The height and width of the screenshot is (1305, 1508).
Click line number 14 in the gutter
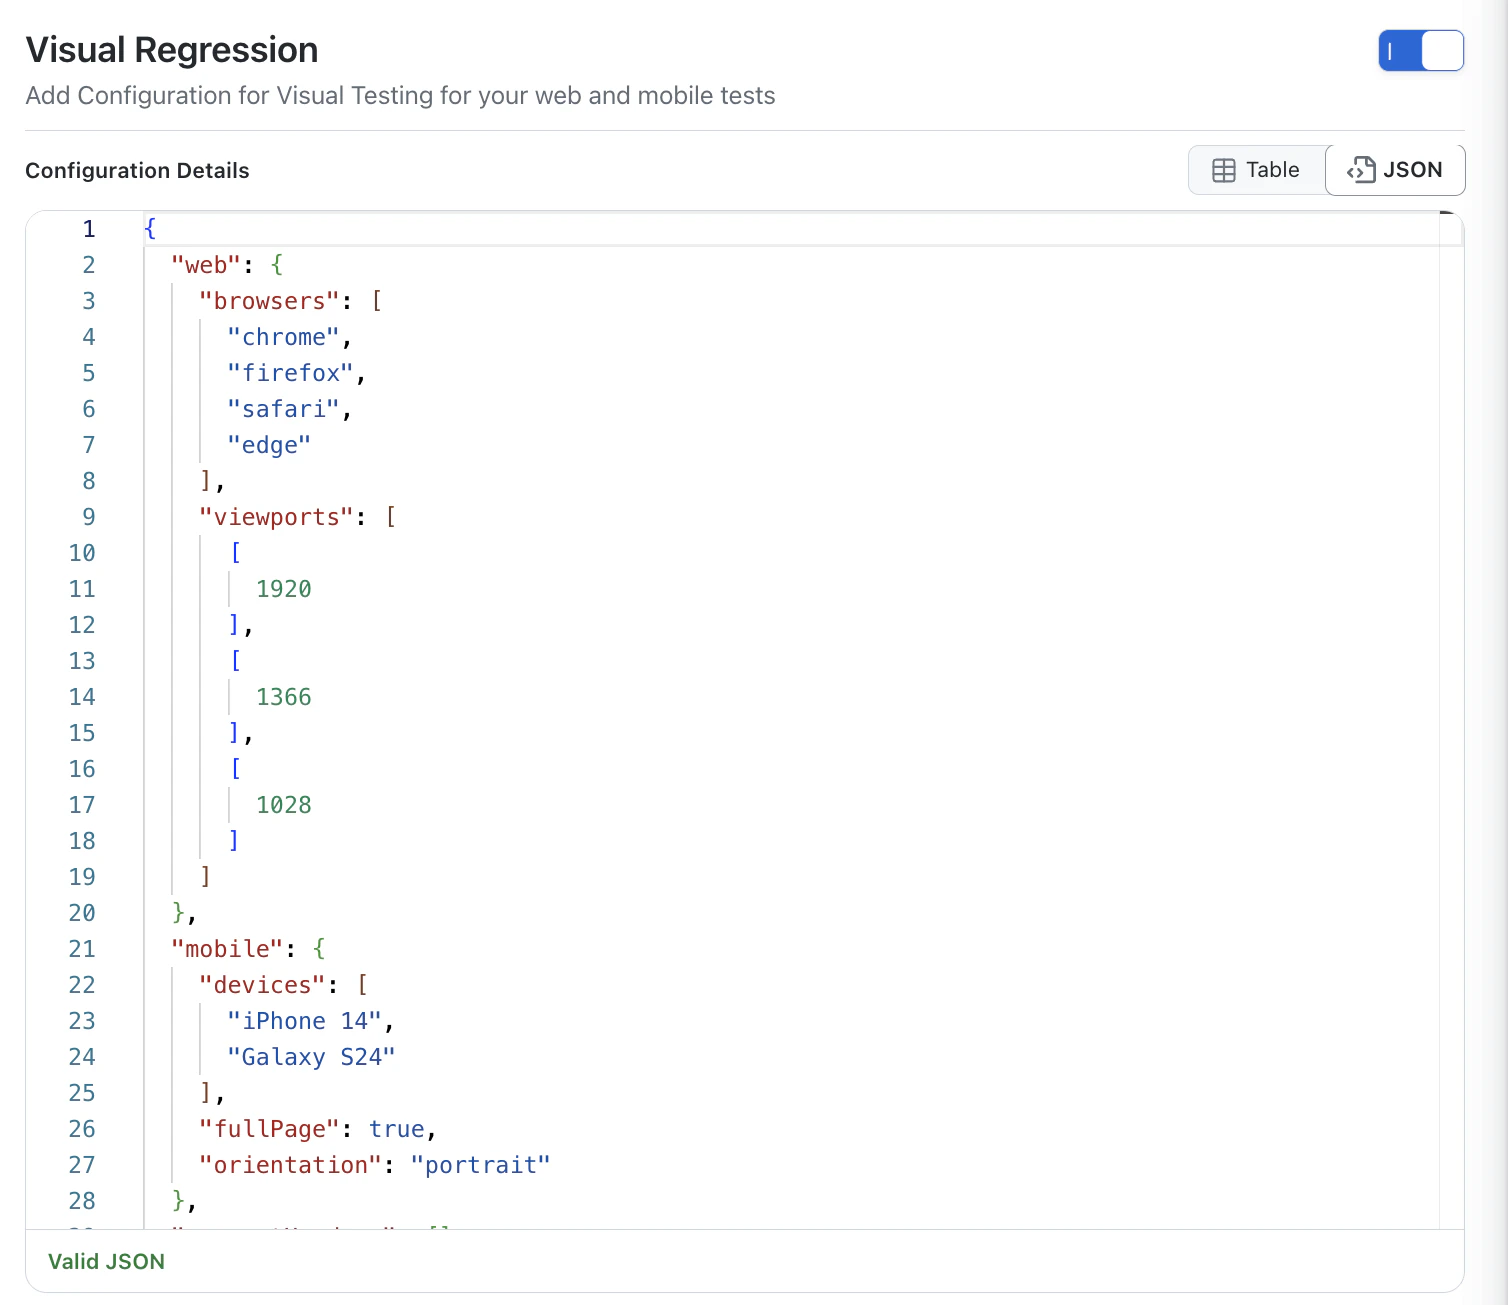tap(82, 697)
